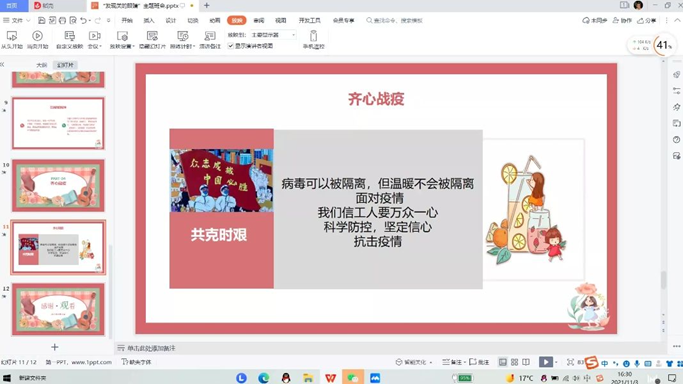
Task: Click the fit-to-window zoom icon
Action: (570, 362)
